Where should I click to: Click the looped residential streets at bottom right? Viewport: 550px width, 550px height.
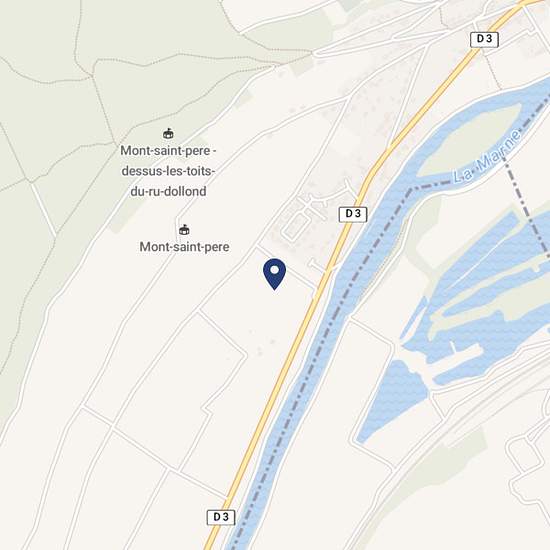[x=526, y=467]
